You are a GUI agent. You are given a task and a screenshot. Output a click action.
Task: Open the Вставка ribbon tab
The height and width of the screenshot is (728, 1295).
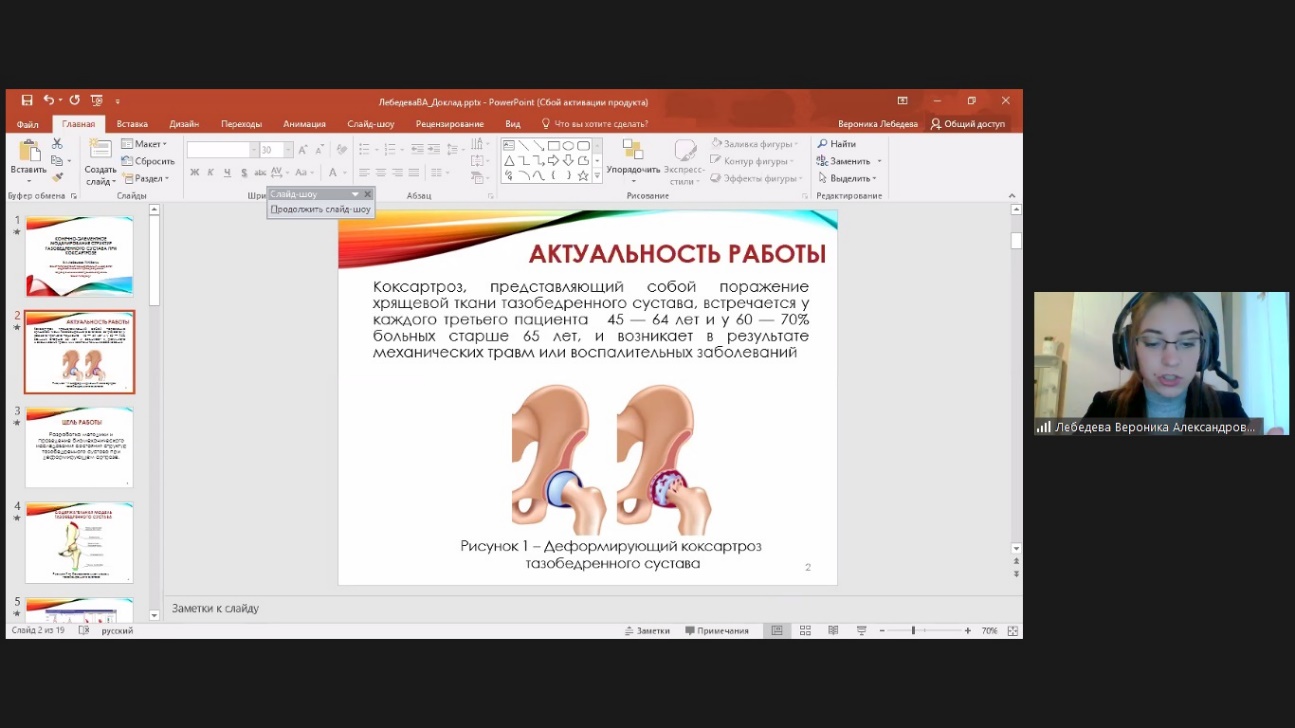point(132,124)
